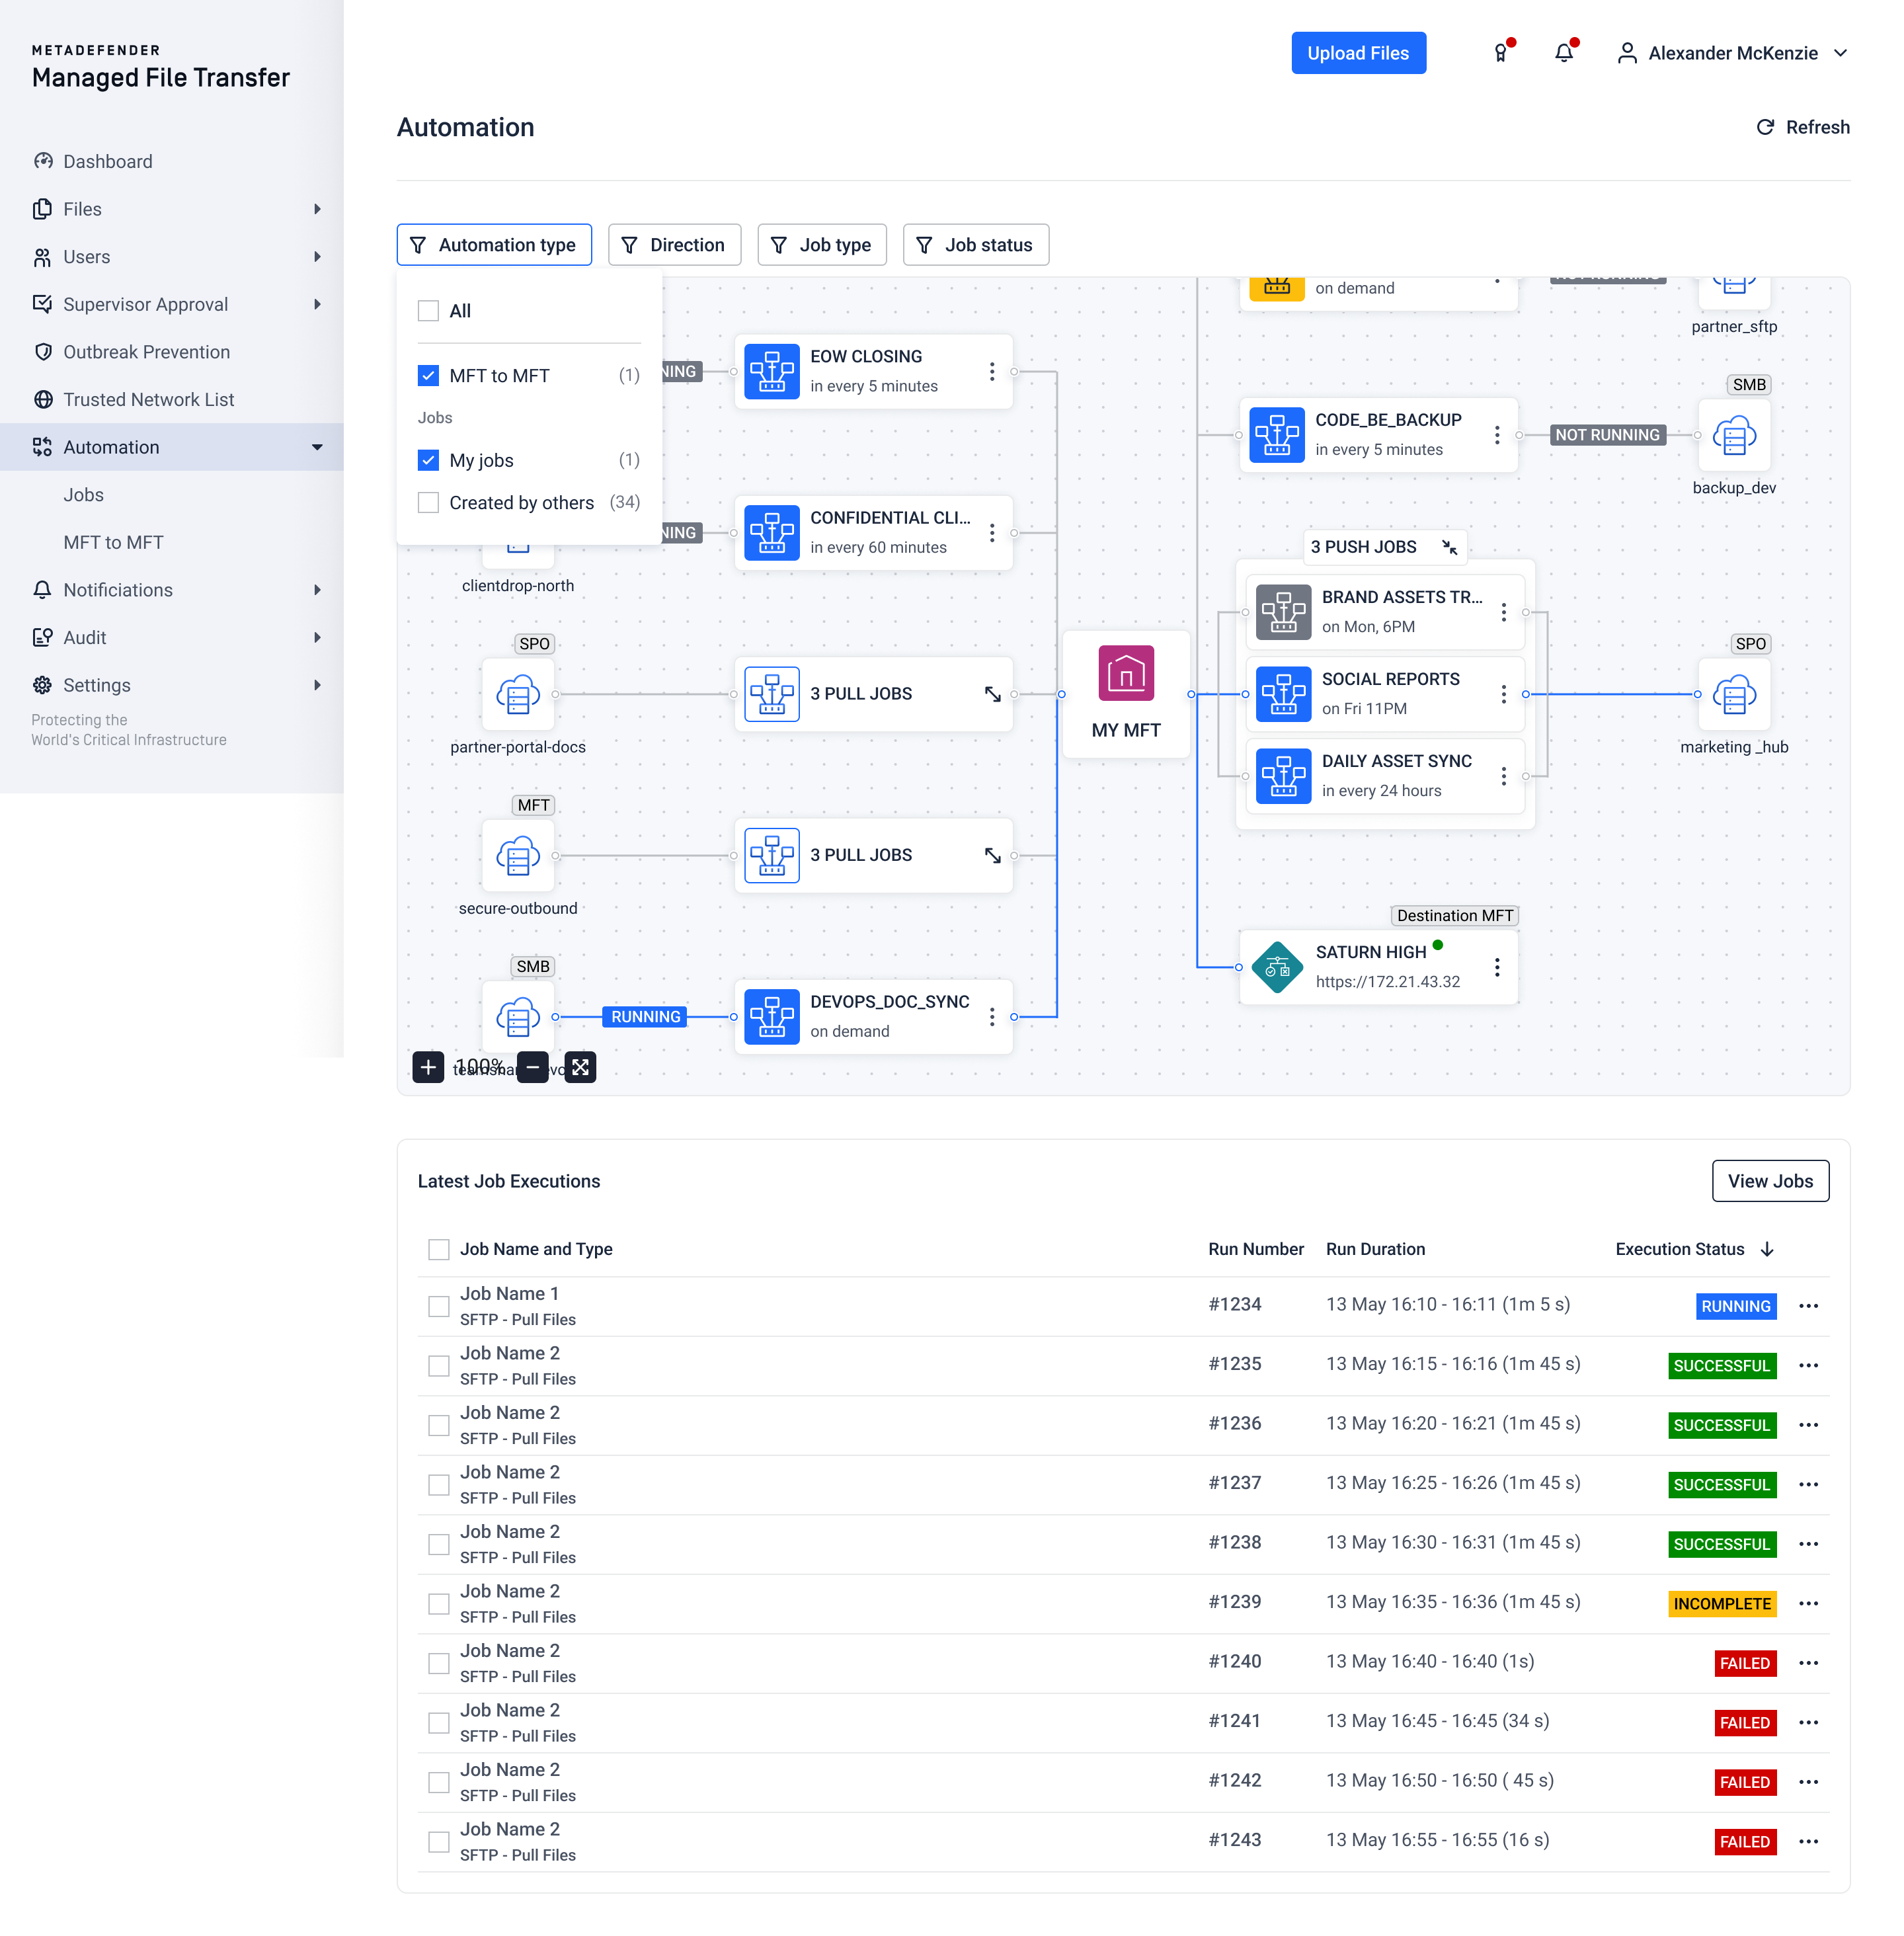Open row actions for run #1234
The image size is (1904, 1936).
(1808, 1306)
